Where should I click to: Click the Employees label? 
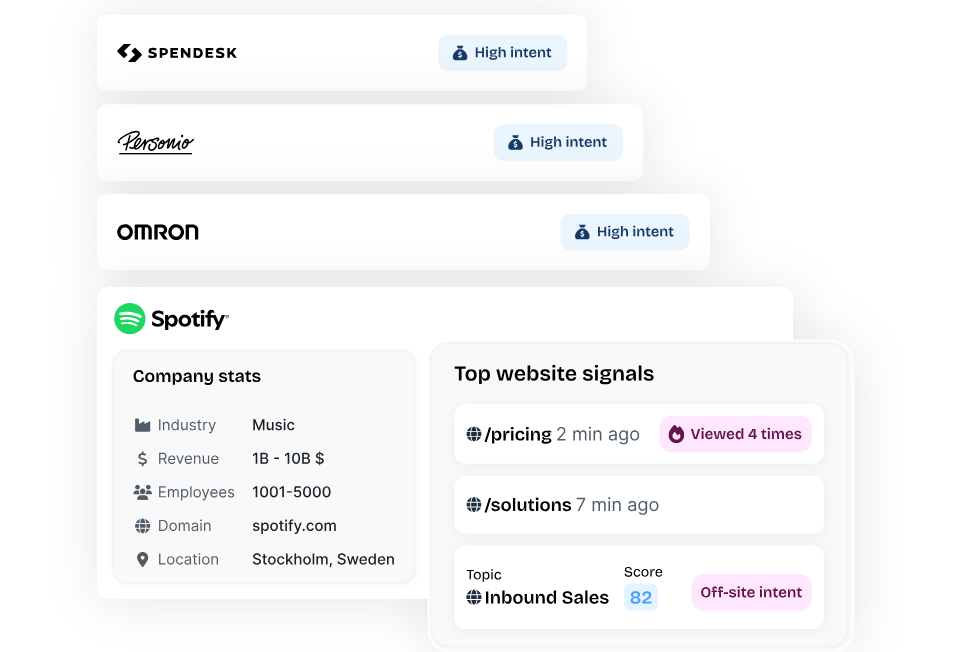tap(196, 492)
